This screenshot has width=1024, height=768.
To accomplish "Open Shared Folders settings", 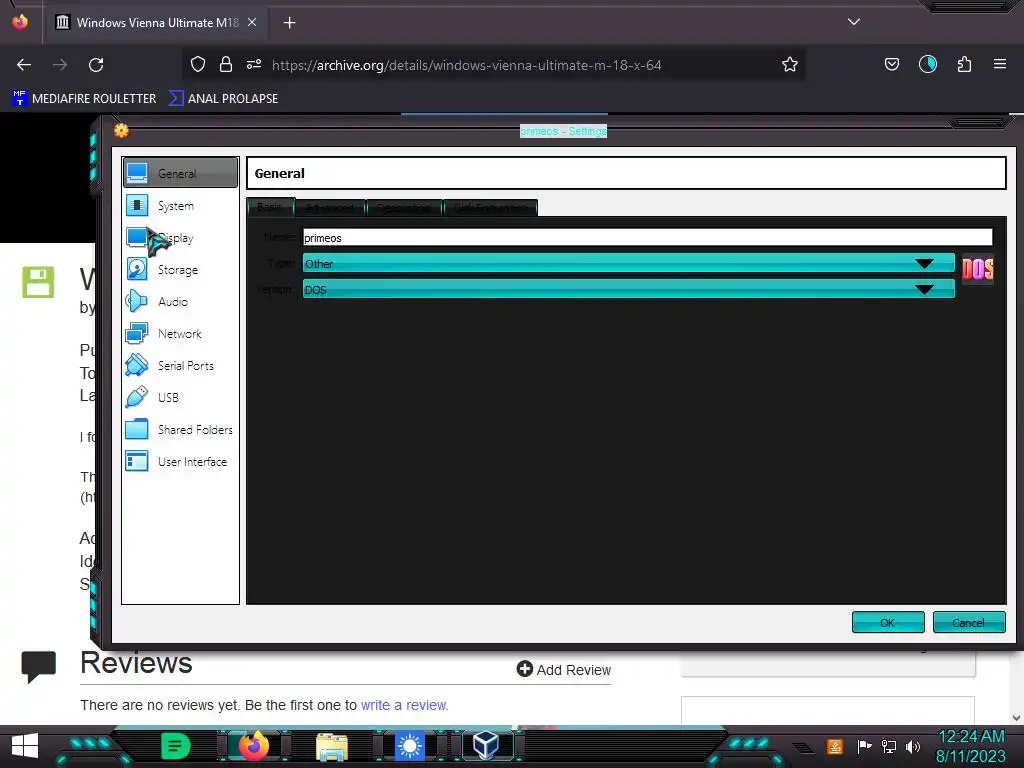I will [x=180, y=430].
